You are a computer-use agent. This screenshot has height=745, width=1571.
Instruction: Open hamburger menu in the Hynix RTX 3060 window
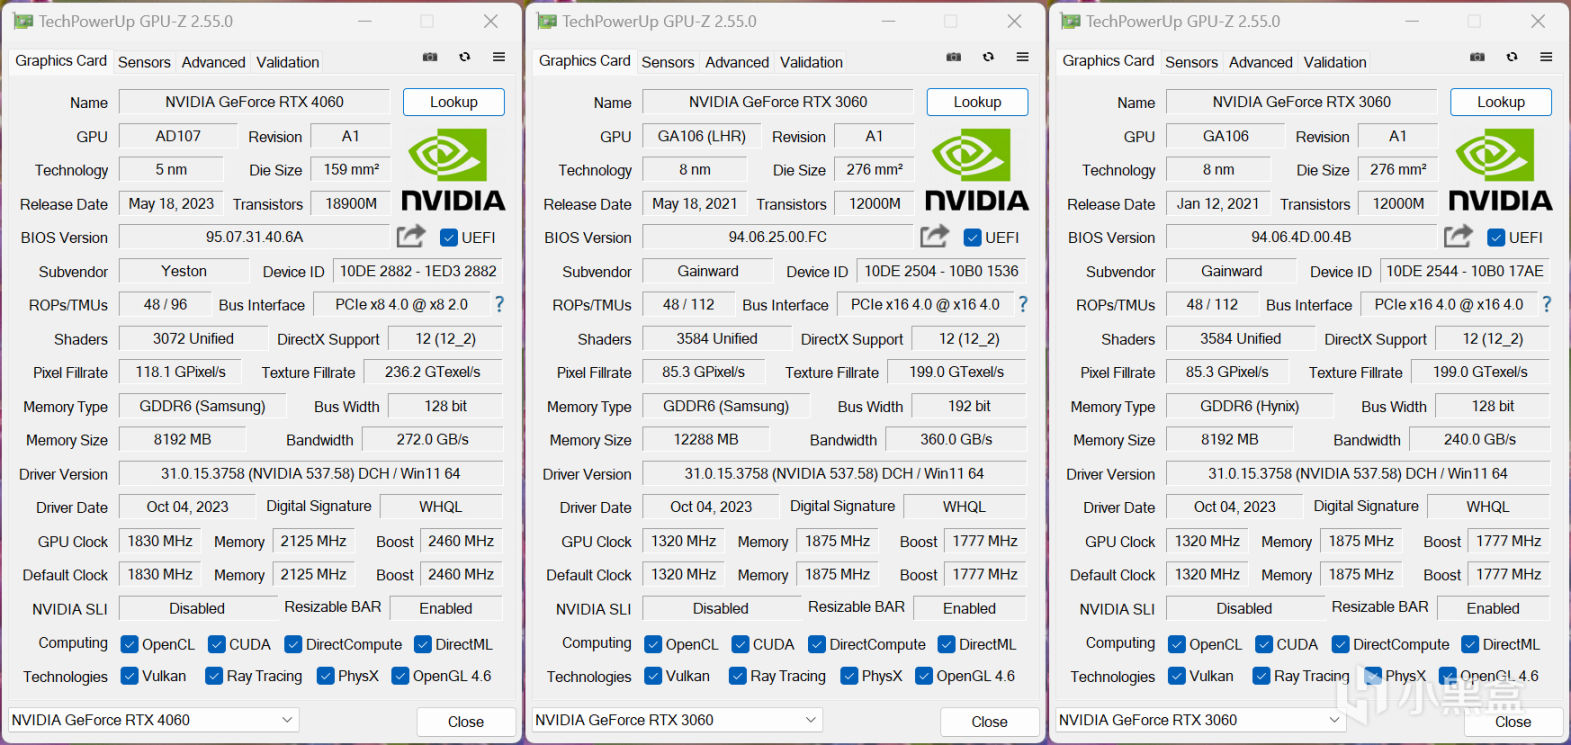[x=1546, y=57]
